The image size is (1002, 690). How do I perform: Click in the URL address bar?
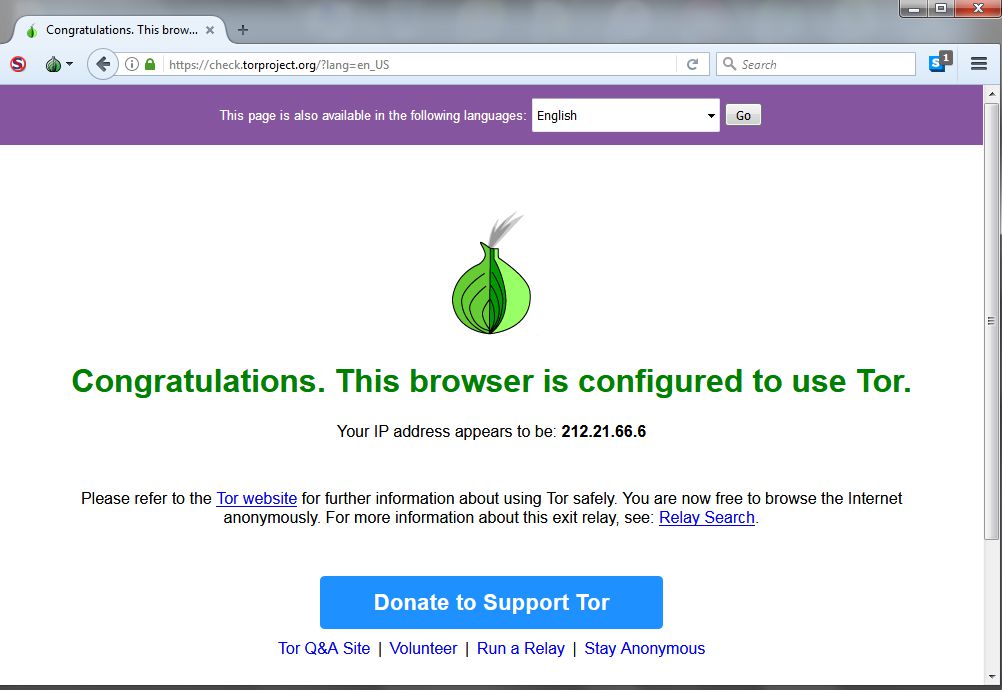pyautogui.click(x=419, y=64)
